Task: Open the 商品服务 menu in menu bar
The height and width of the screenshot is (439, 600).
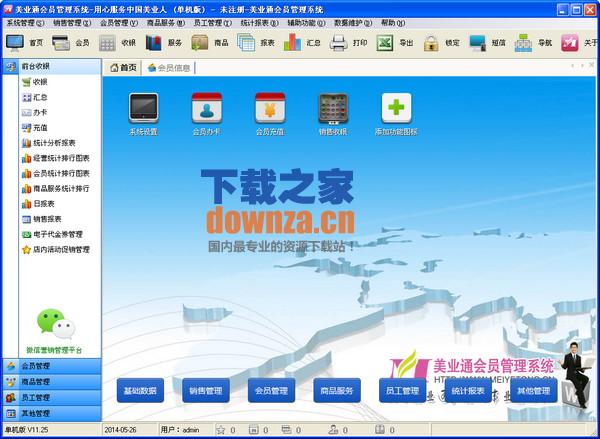Action: [166, 23]
